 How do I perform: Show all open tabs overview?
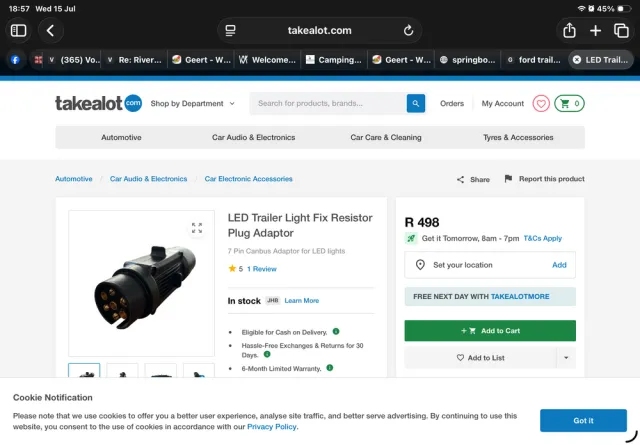click(x=621, y=31)
